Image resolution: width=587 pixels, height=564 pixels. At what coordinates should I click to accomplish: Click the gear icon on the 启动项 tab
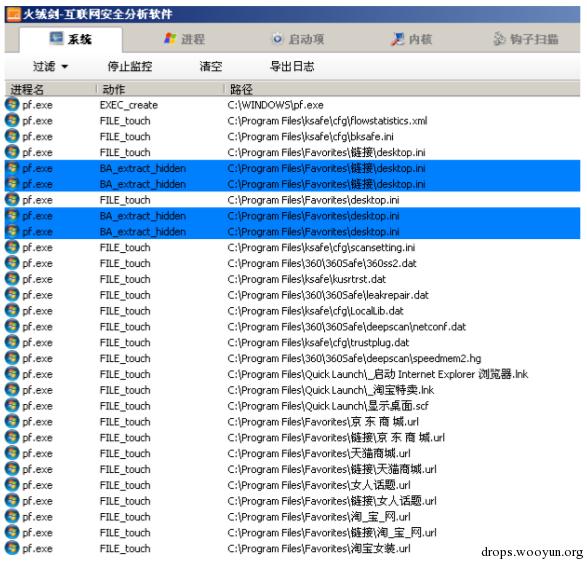coord(277,39)
